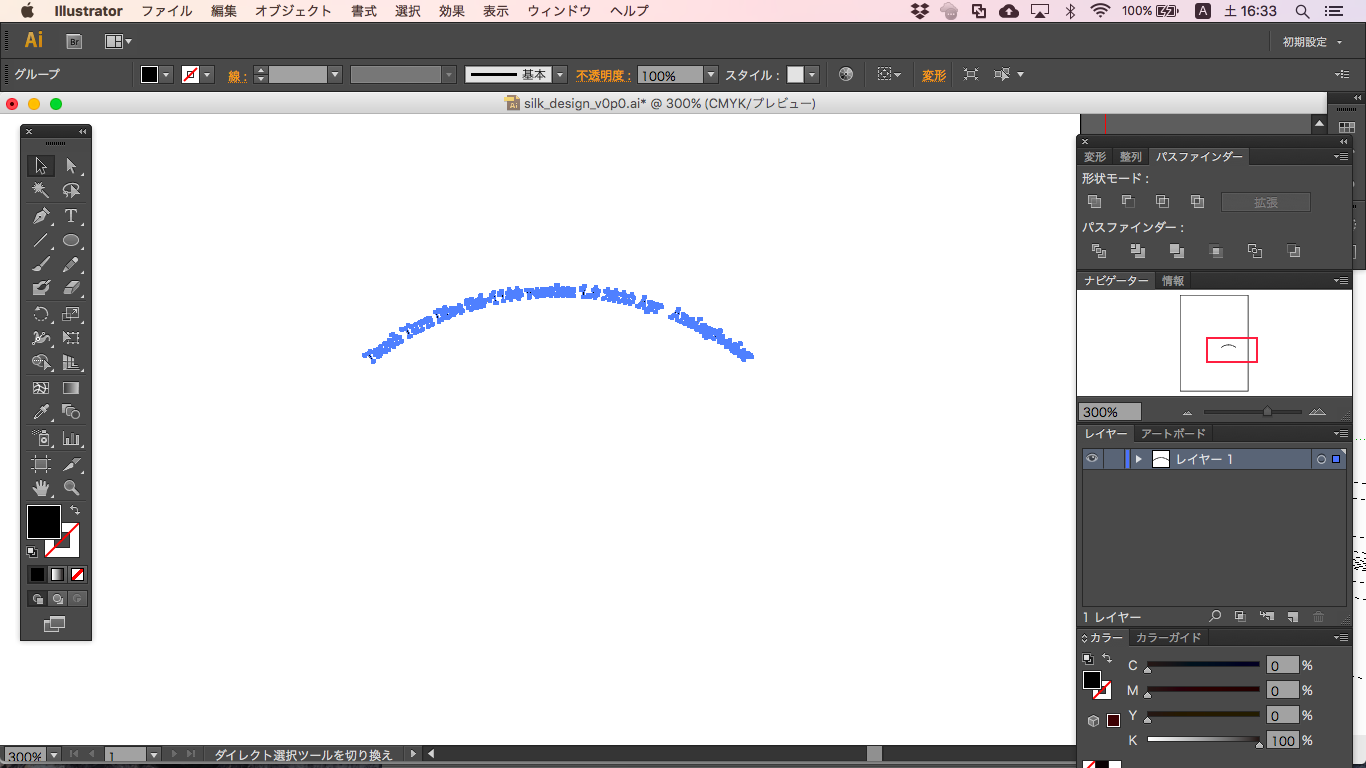
Task: Open the 初期設定 workspace dropdown
Action: [x=1312, y=42]
